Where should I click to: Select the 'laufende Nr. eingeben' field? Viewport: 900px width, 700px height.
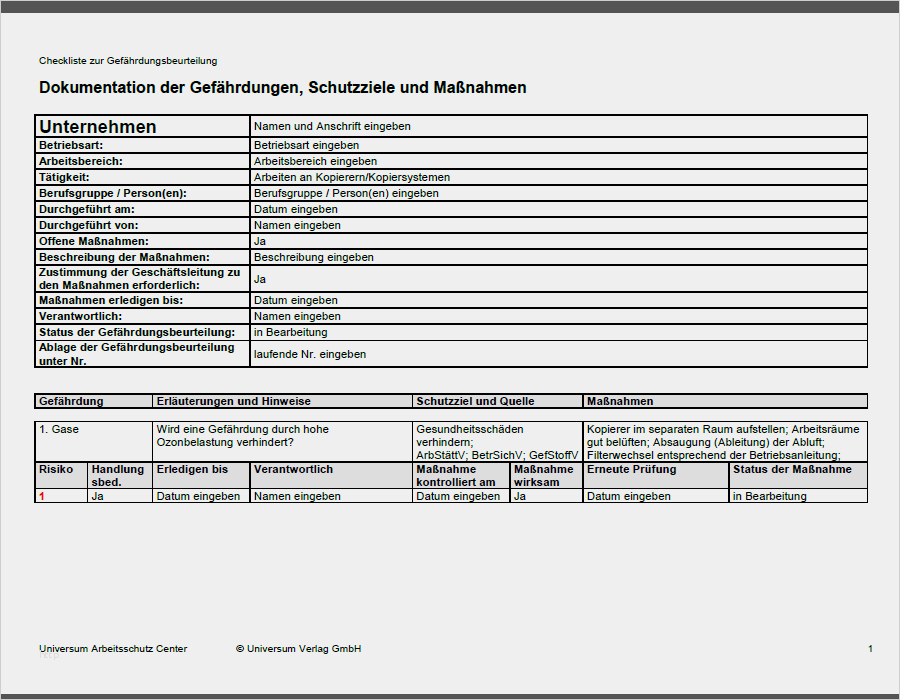[558, 354]
